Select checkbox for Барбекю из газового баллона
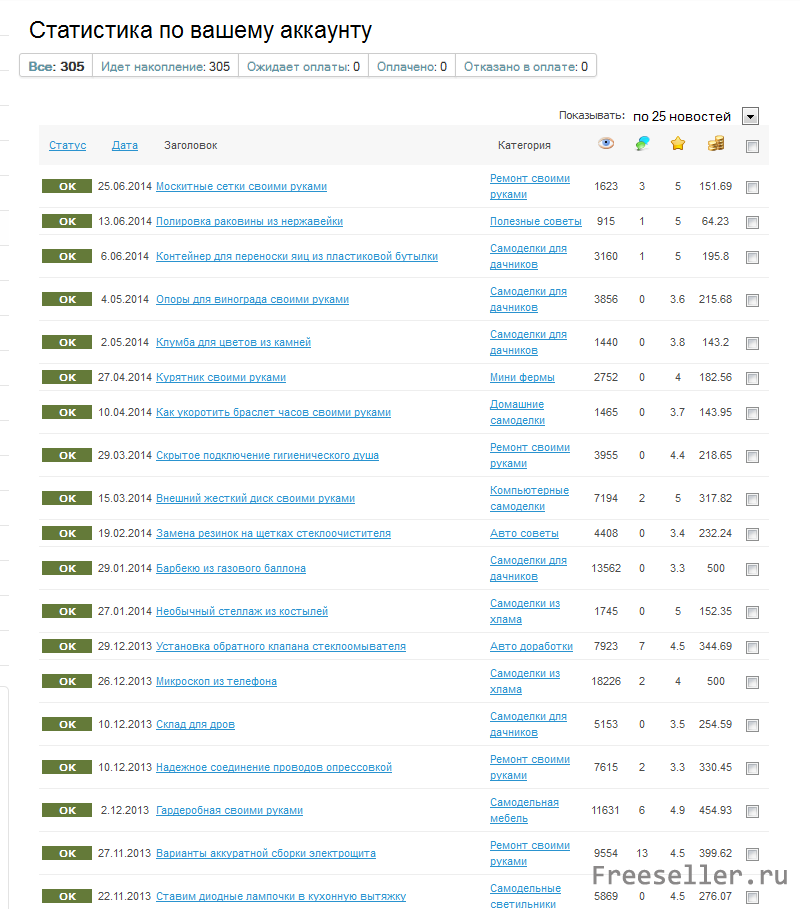The width and height of the screenshot is (800, 909). [752, 569]
